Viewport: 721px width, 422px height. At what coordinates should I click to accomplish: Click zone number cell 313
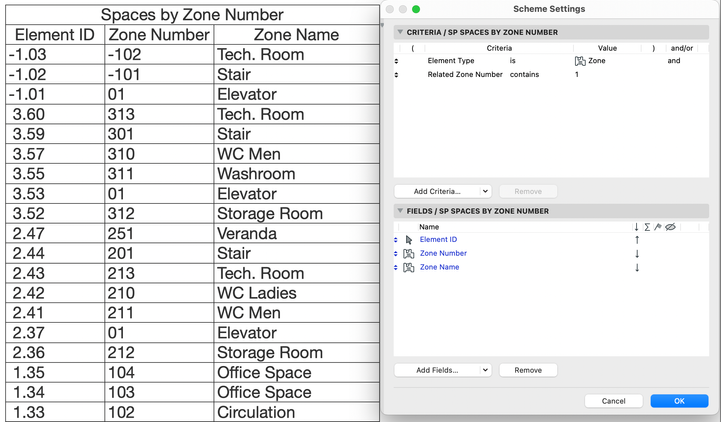159,114
